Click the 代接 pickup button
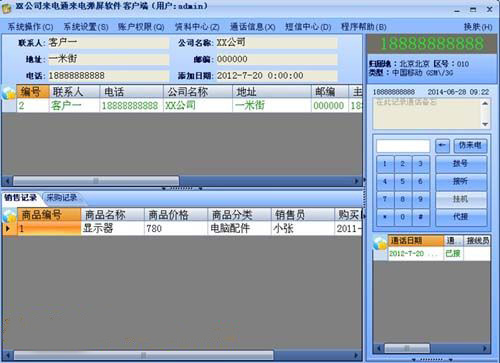Image resolution: width=500 pixels, height=363 pixels. (461, 217)
